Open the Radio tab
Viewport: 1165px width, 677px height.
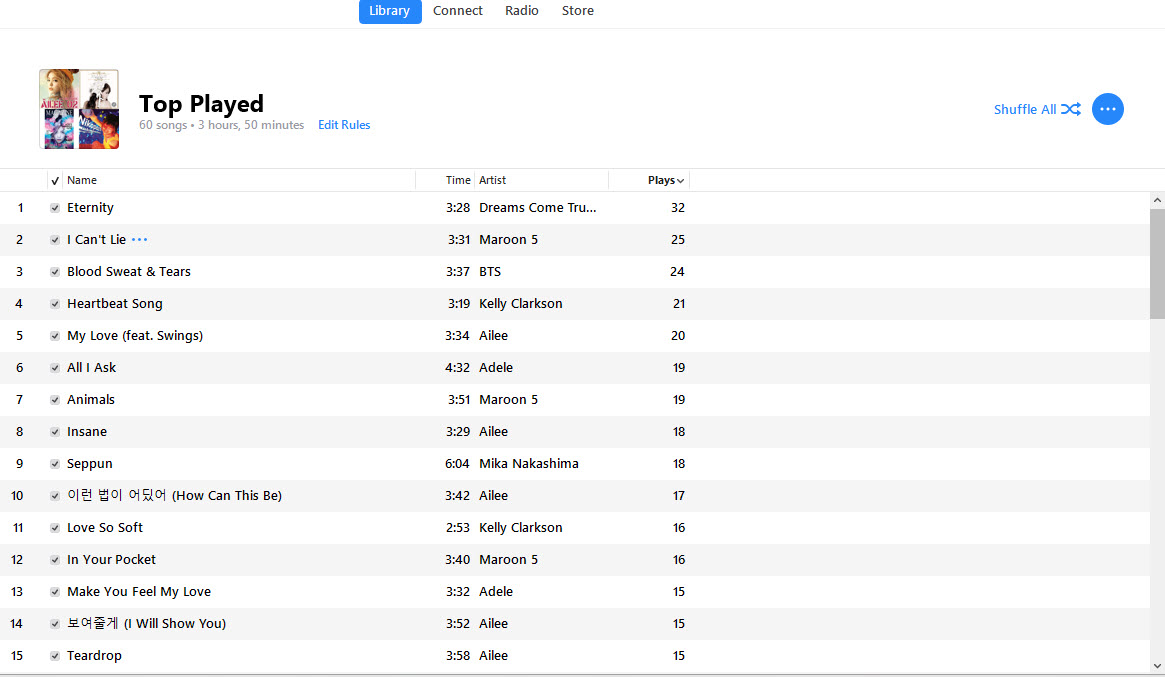(521, 11)
